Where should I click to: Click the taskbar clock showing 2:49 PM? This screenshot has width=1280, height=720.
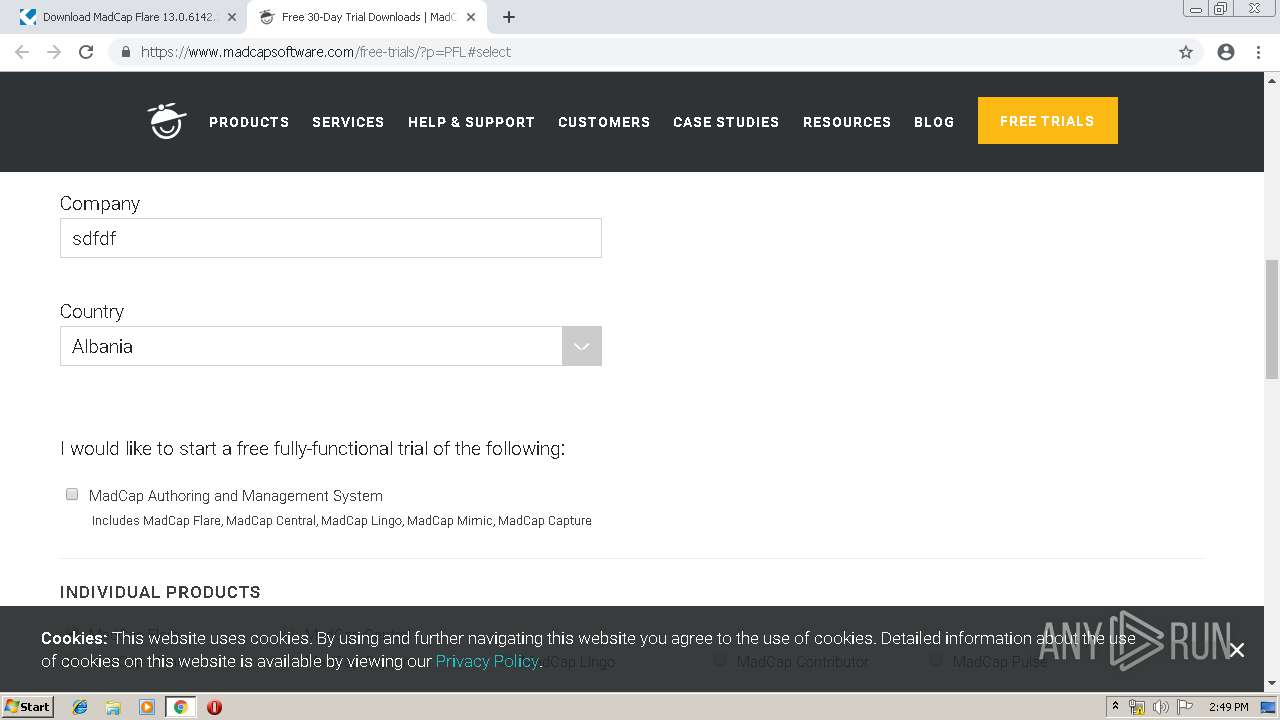click(x=1228, y=707)
